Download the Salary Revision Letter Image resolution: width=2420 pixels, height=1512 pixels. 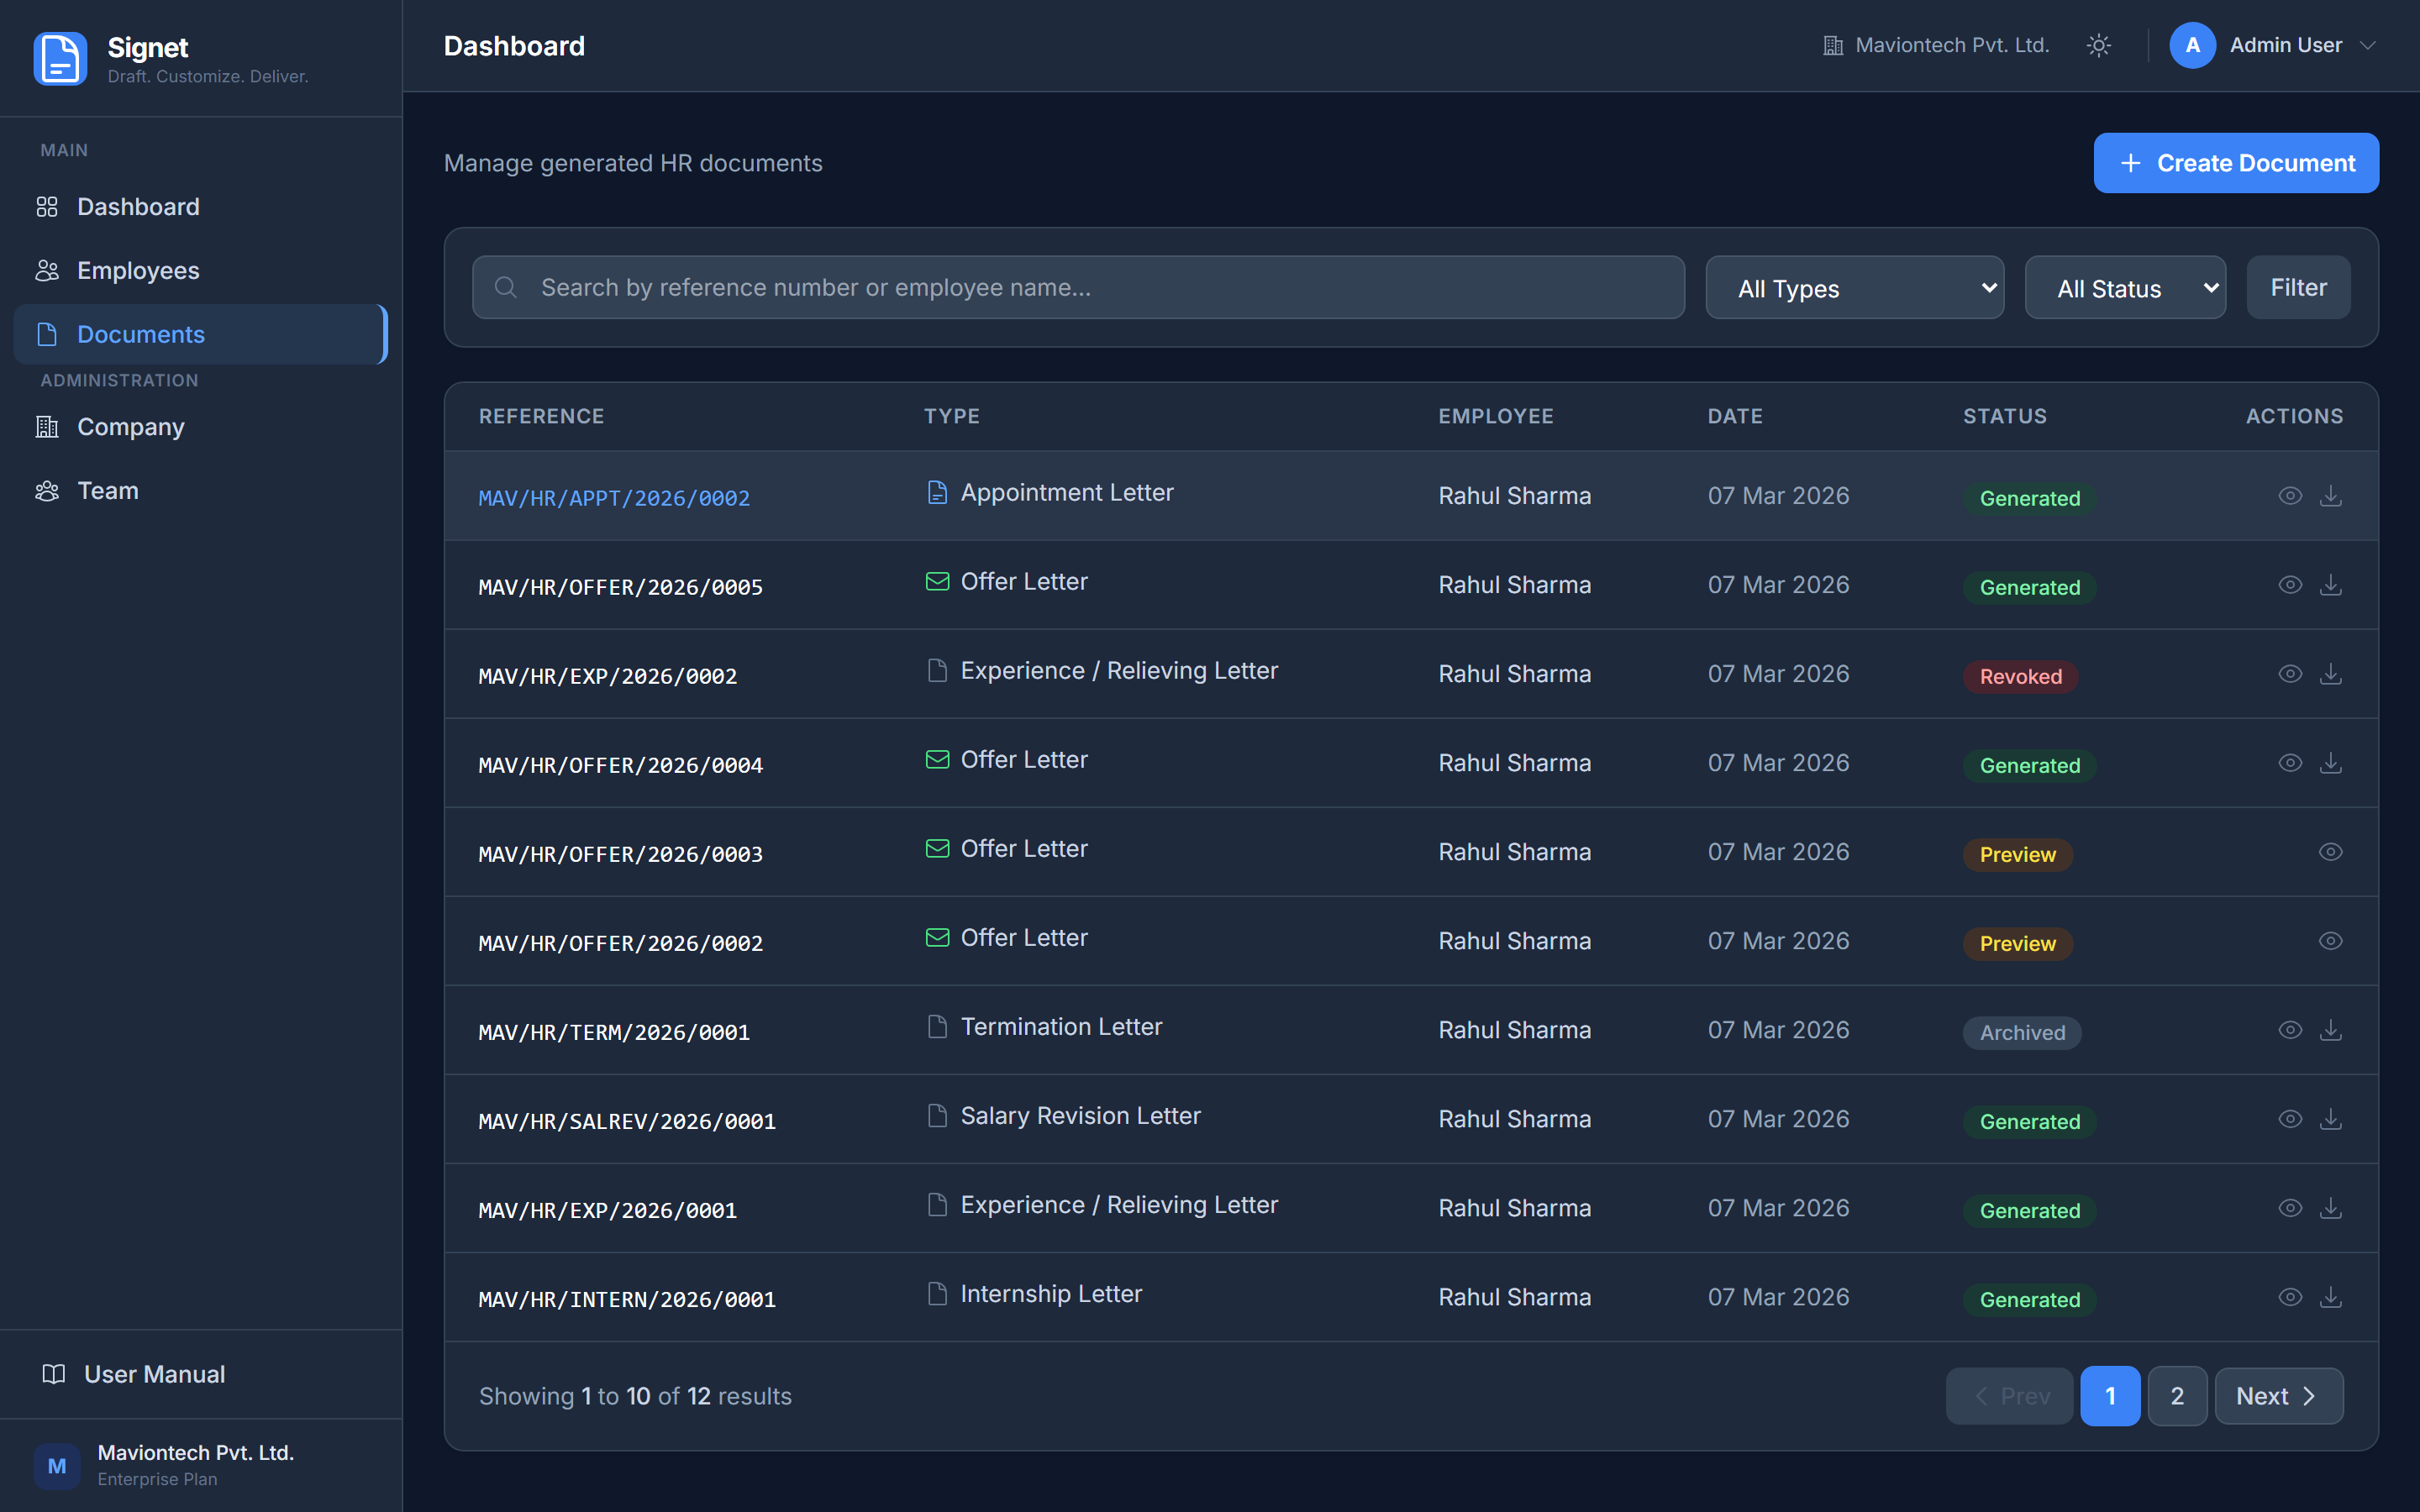click(2330, 1119)
